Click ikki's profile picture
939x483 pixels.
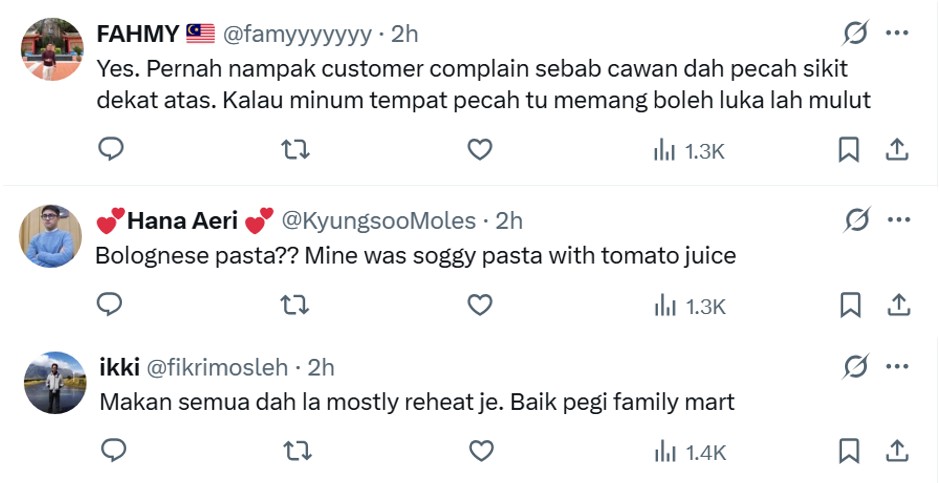click(53, 383)
